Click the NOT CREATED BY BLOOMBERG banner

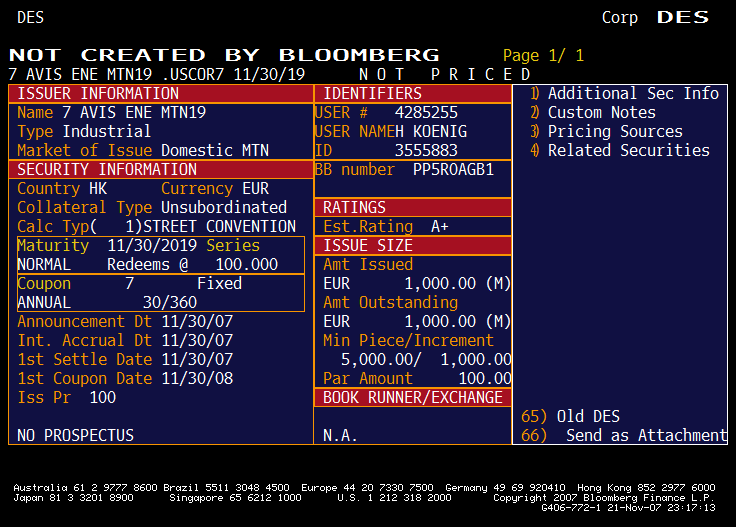click(224, 55)
